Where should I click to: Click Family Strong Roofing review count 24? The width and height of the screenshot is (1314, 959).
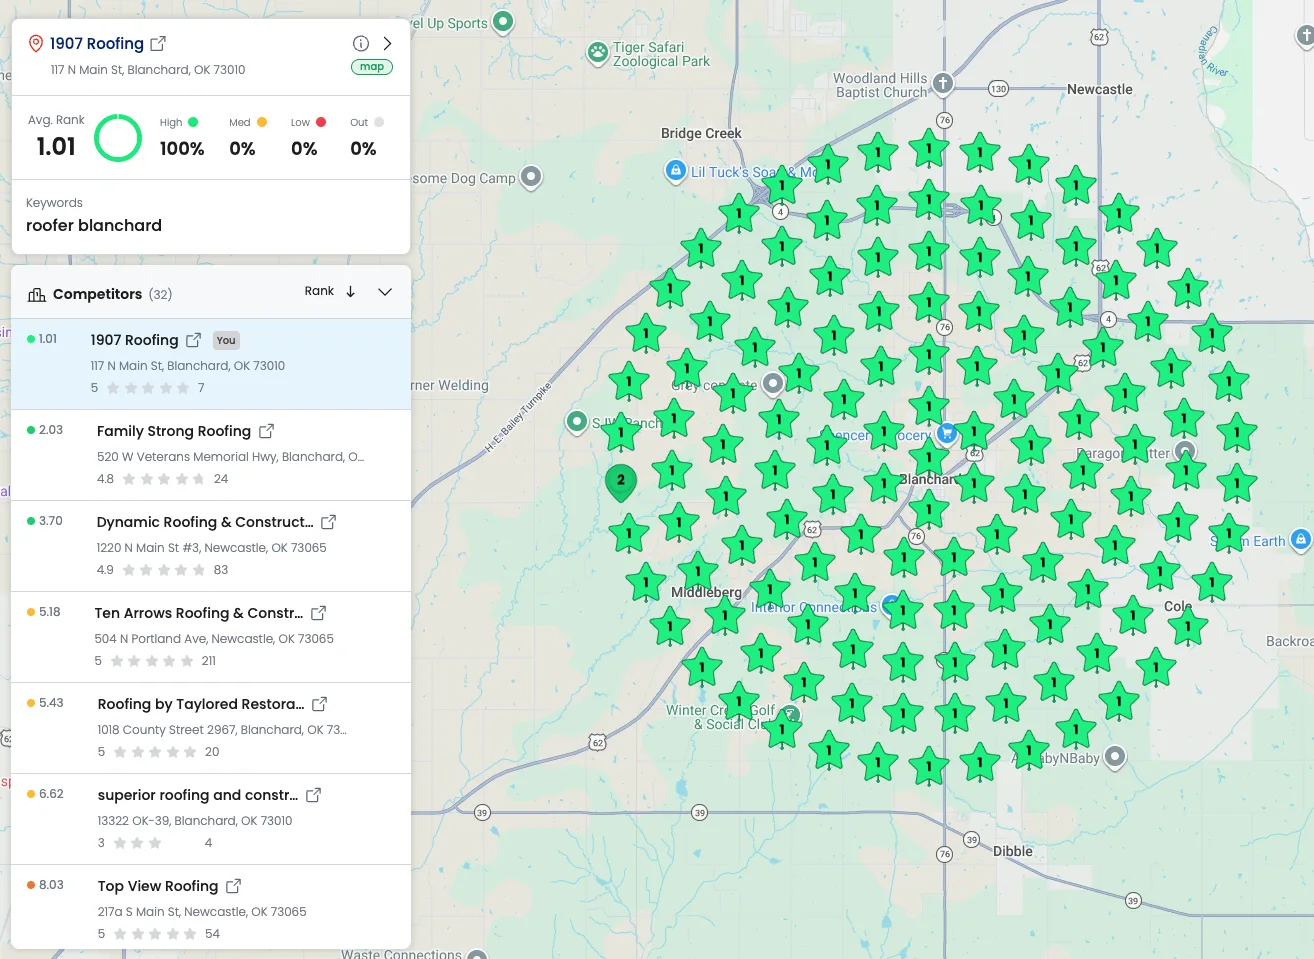(221, 479)
